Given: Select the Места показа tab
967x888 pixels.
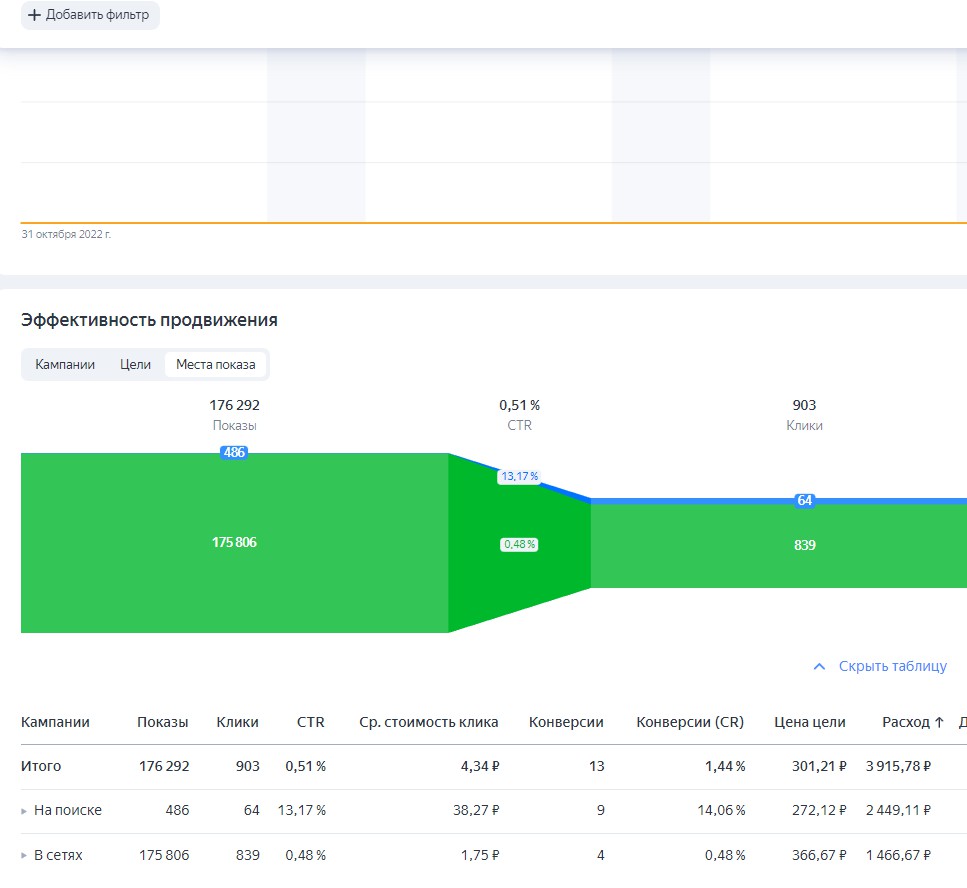Looking at the screenshot, I should [215, 364].
